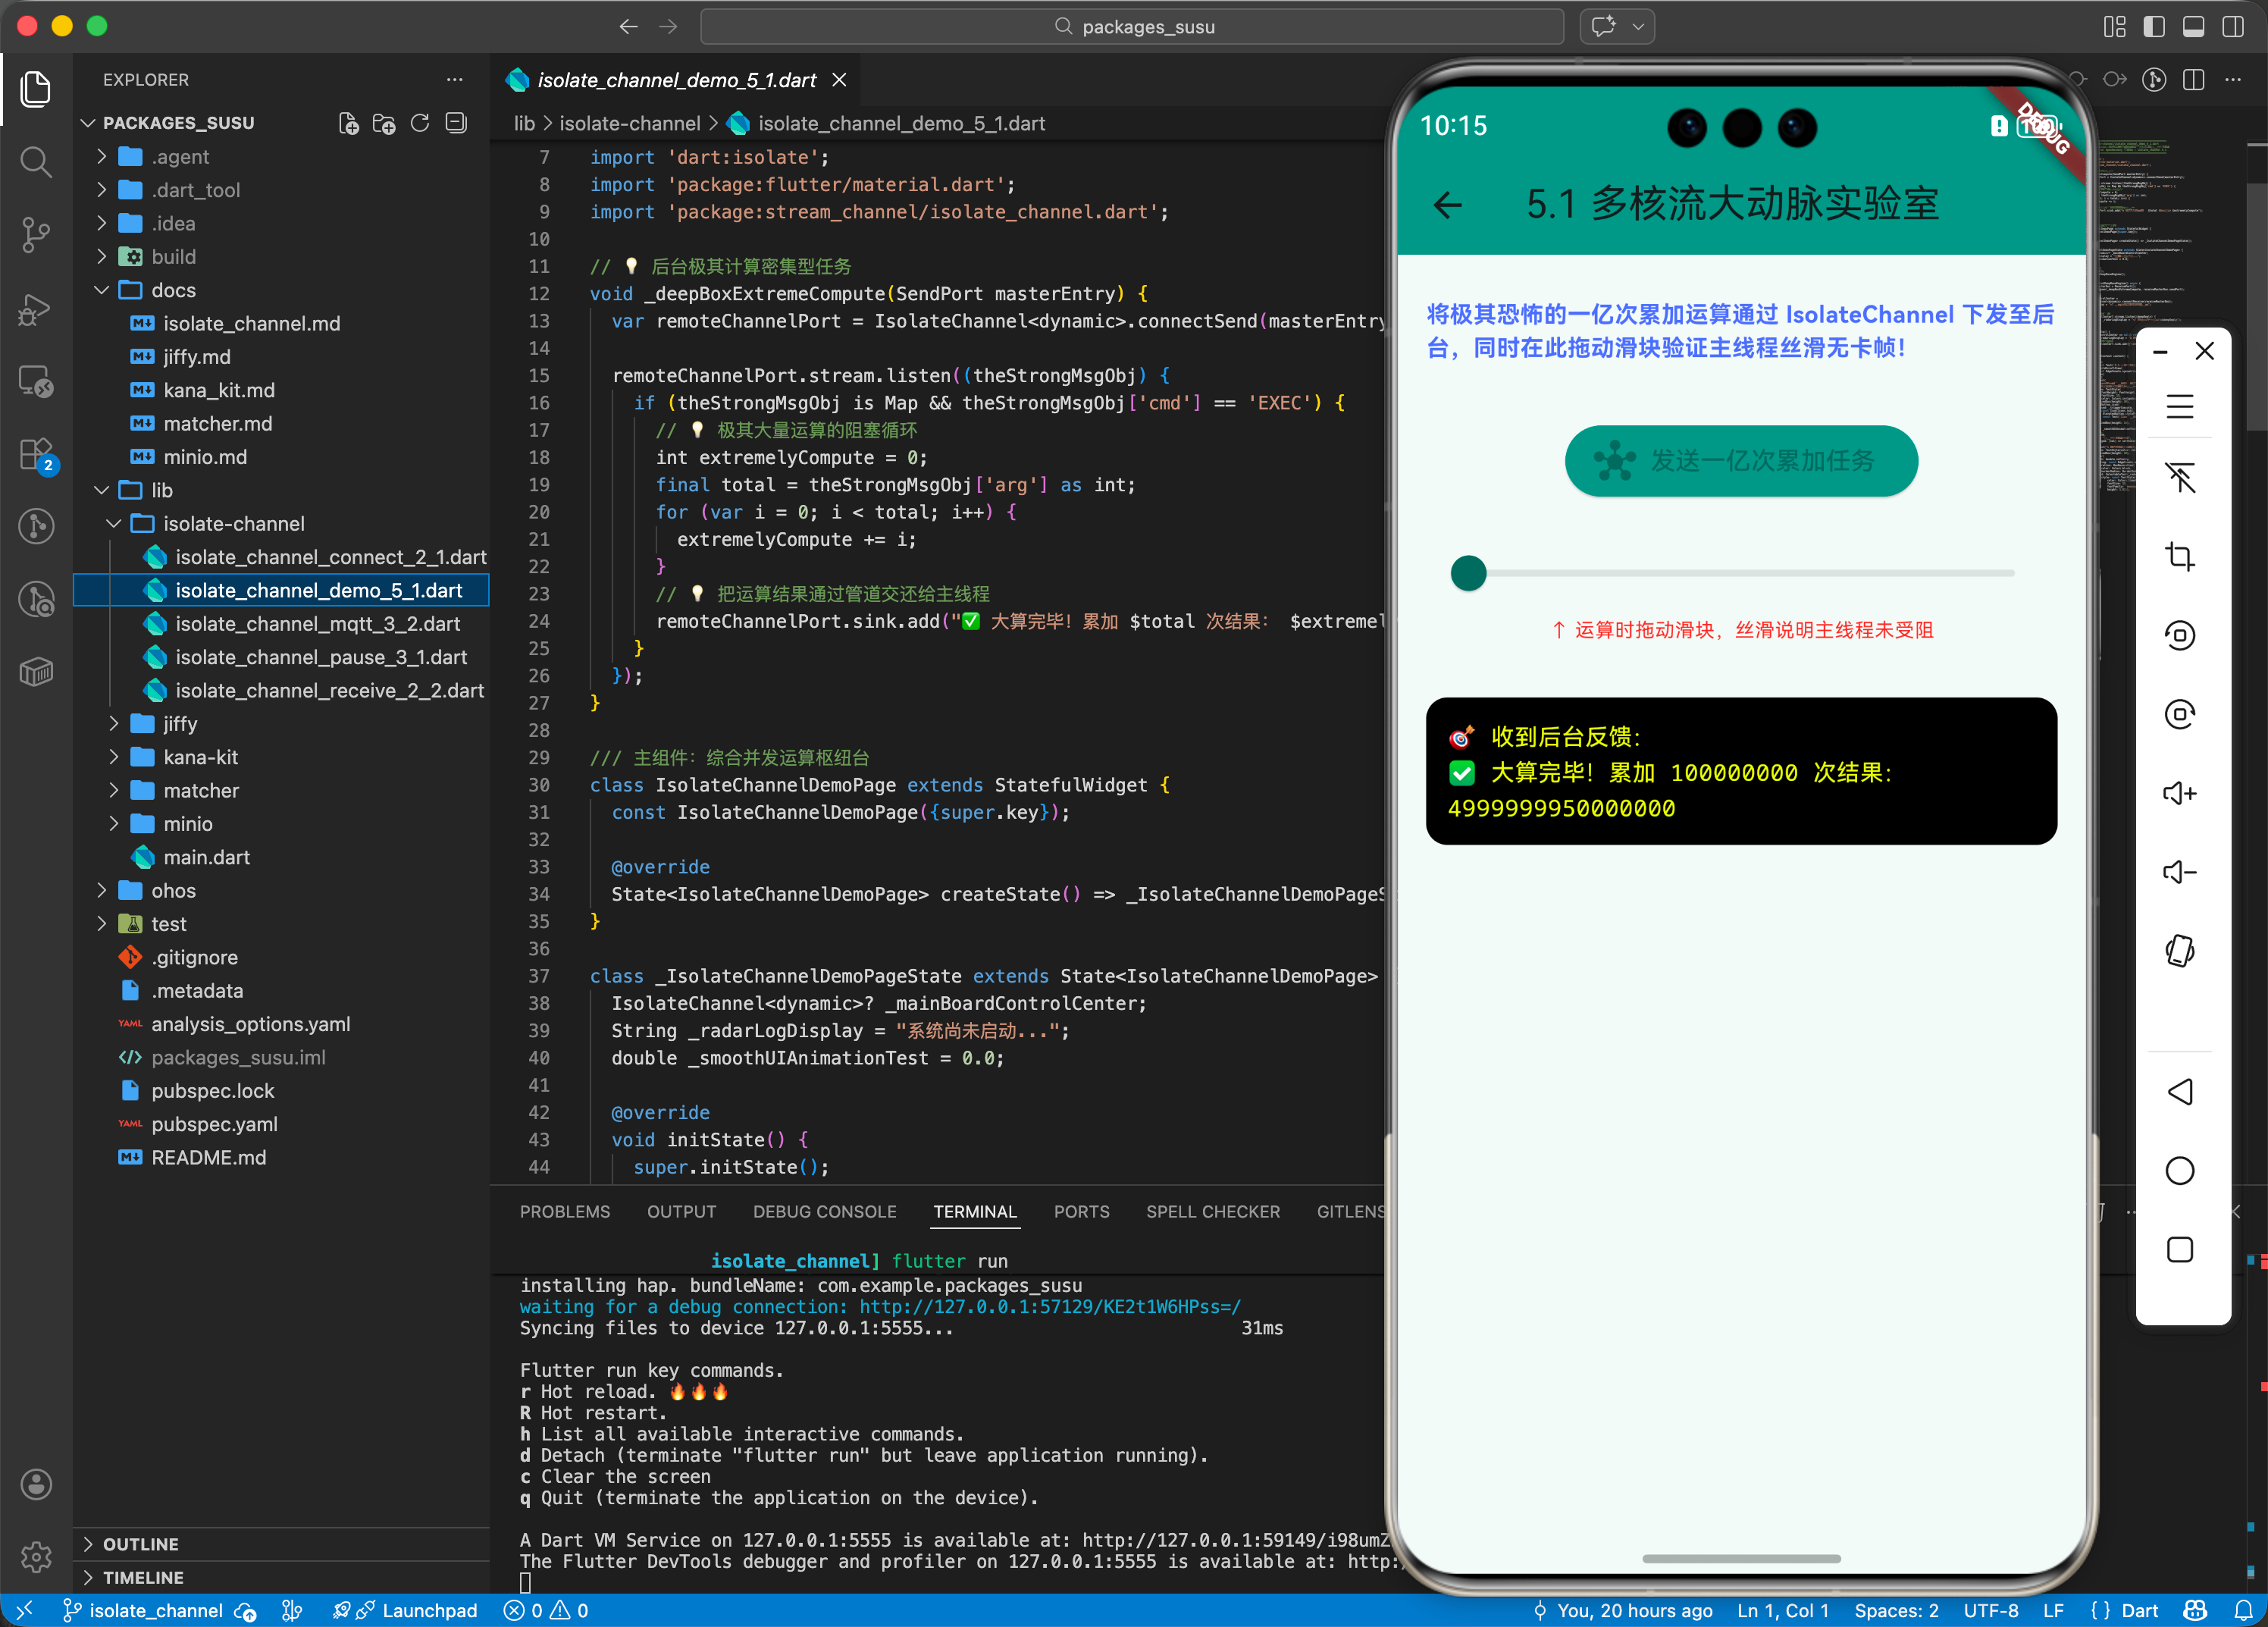Image resolution: width=2268 pixels, height=1627 pixels.
Task: Open the Source Control view
Action: [36, 234]
